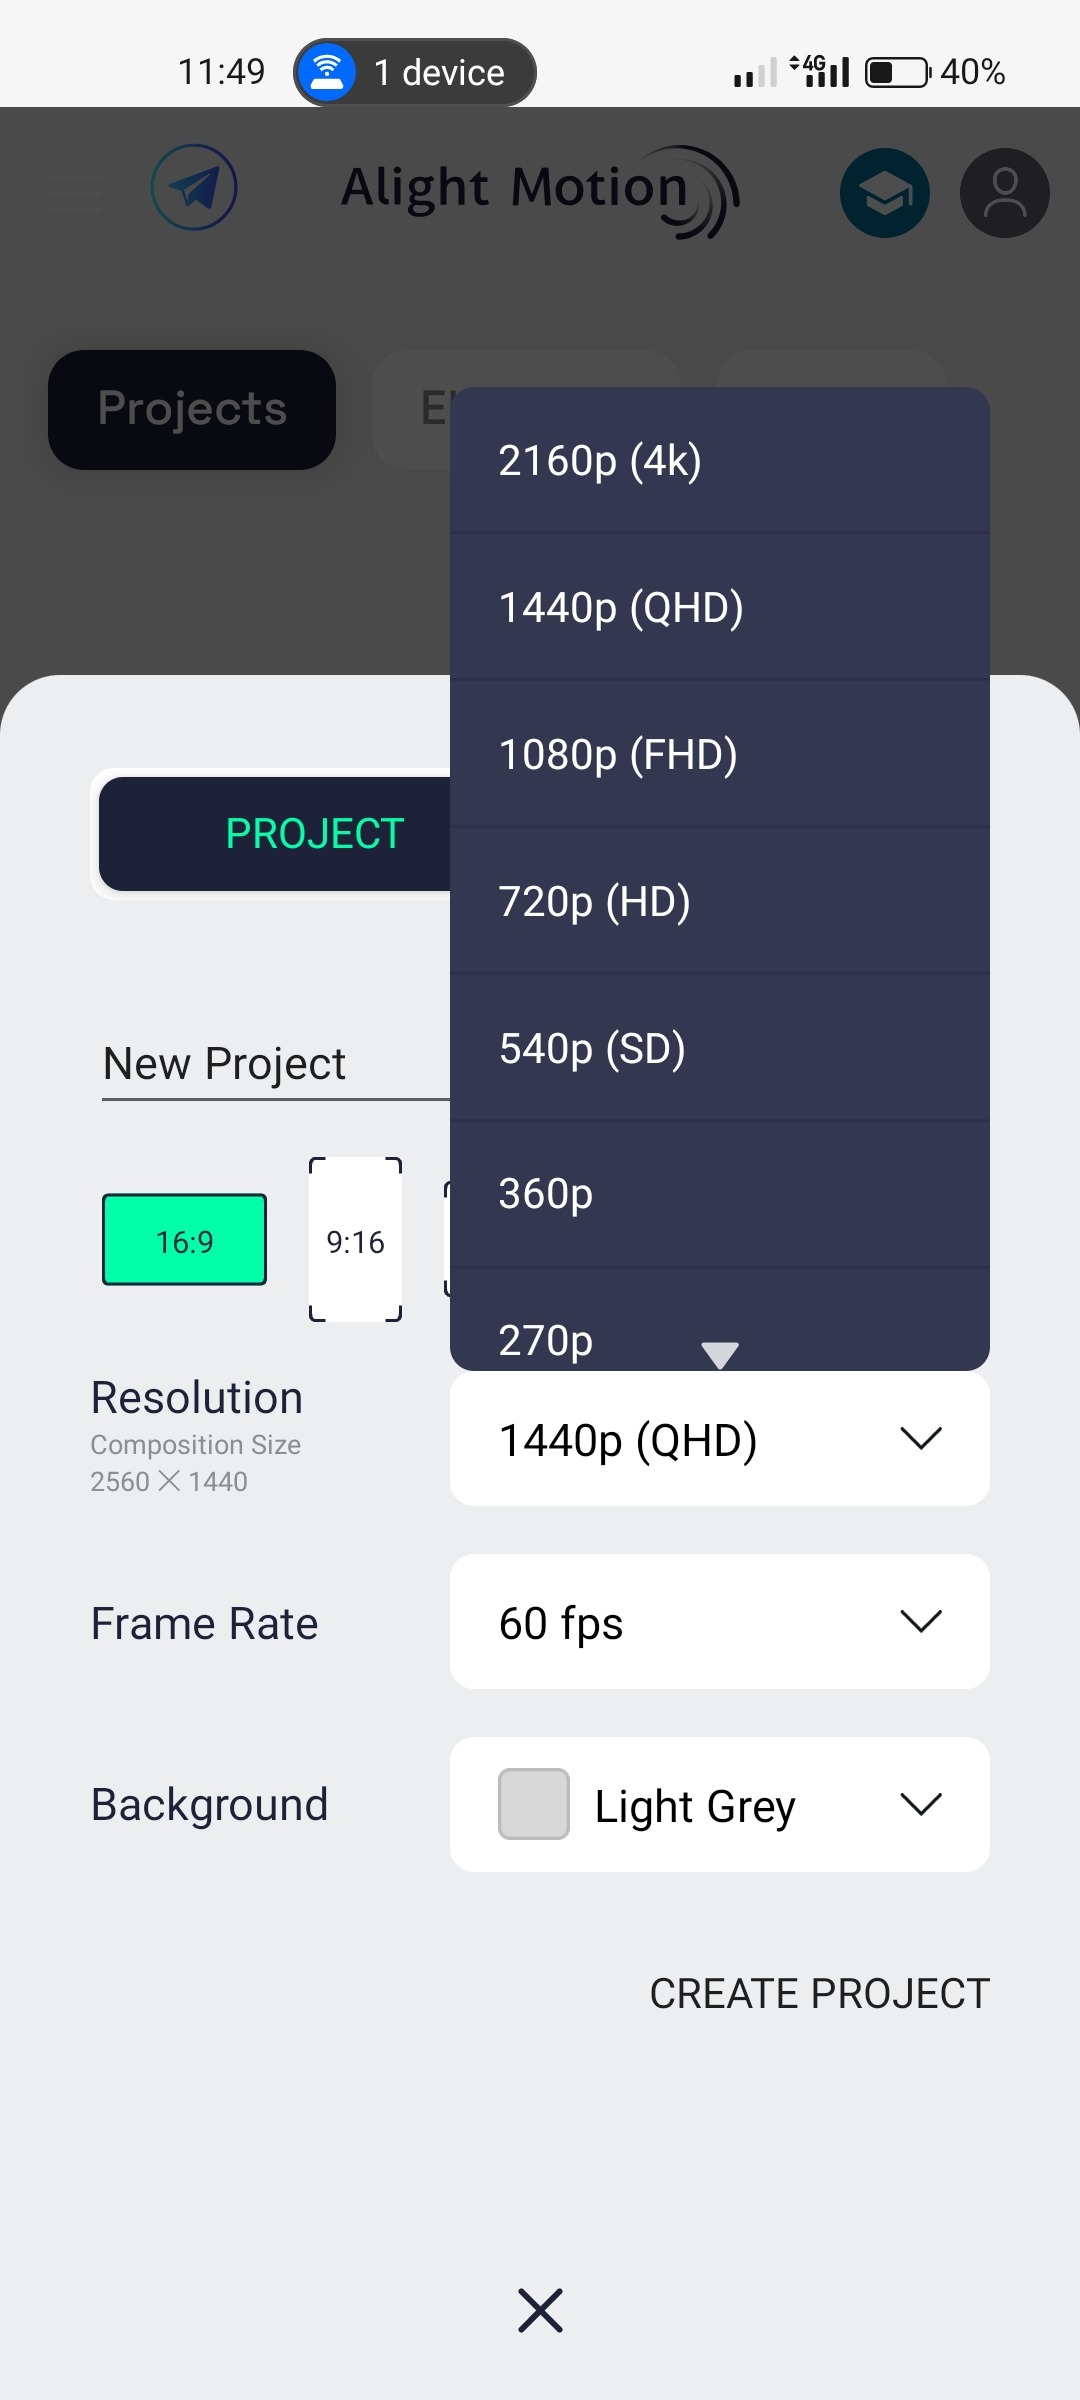1080x2400 pixels.
Task: Tap the battery status icon
Action: (x=897, y=72)
